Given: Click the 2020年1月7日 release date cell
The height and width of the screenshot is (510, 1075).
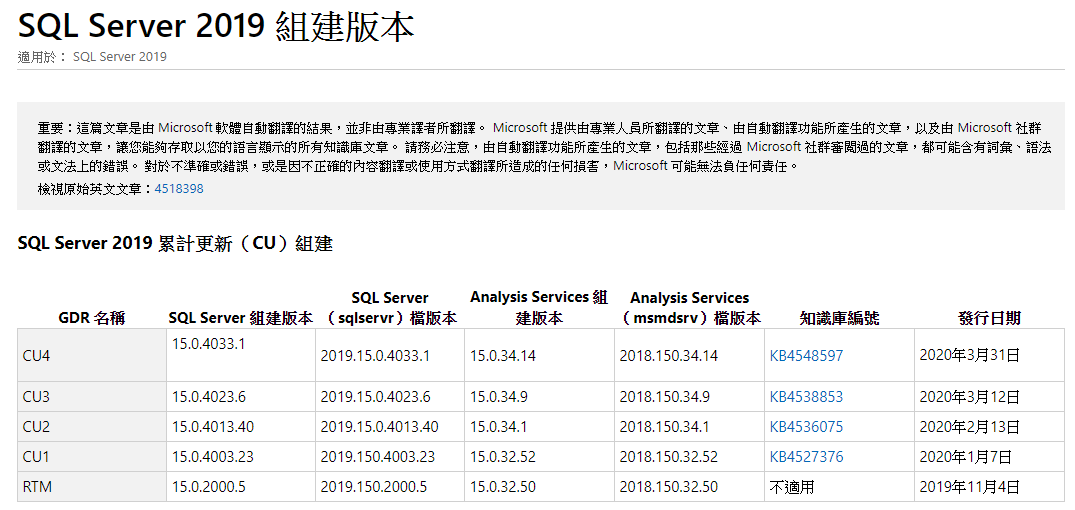Looking at the screenshot, I should coord(966,457).
